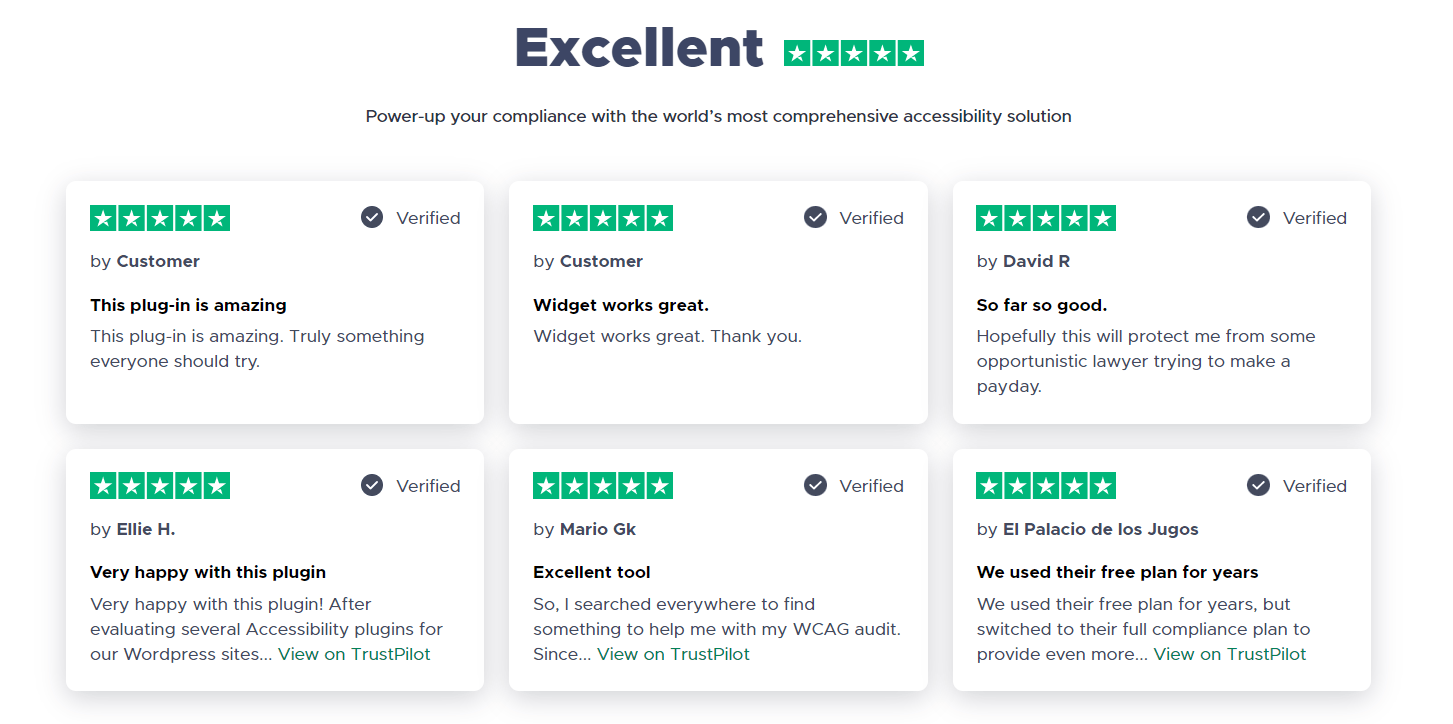The width and height of the screenshot is (1453, 724).
Task: Select reviewer name Ellie H.
Action: pyautogui.click(x=148, y=529)
